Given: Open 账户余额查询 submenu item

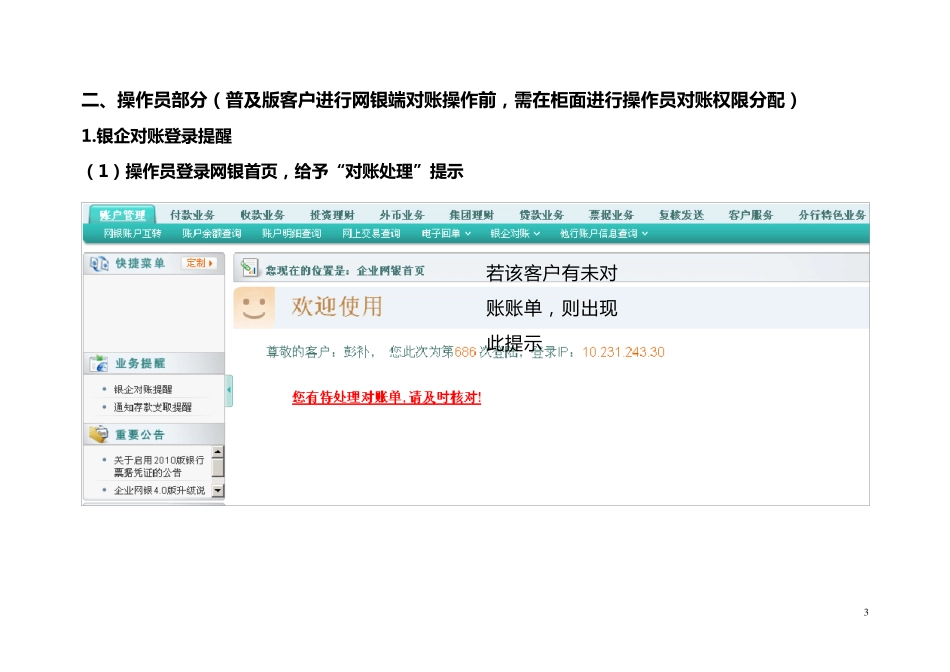Looking at the screenshot, I should pos(211,233).
